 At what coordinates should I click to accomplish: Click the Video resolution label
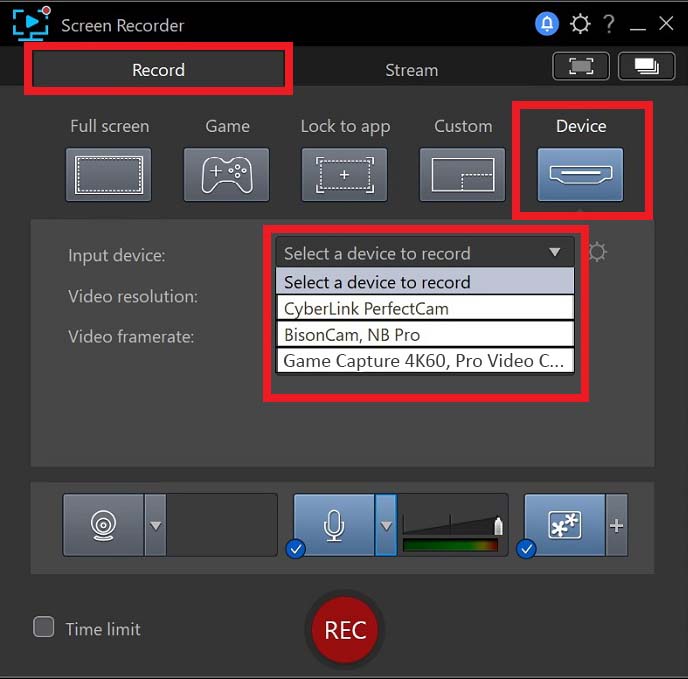pos(133,297)
